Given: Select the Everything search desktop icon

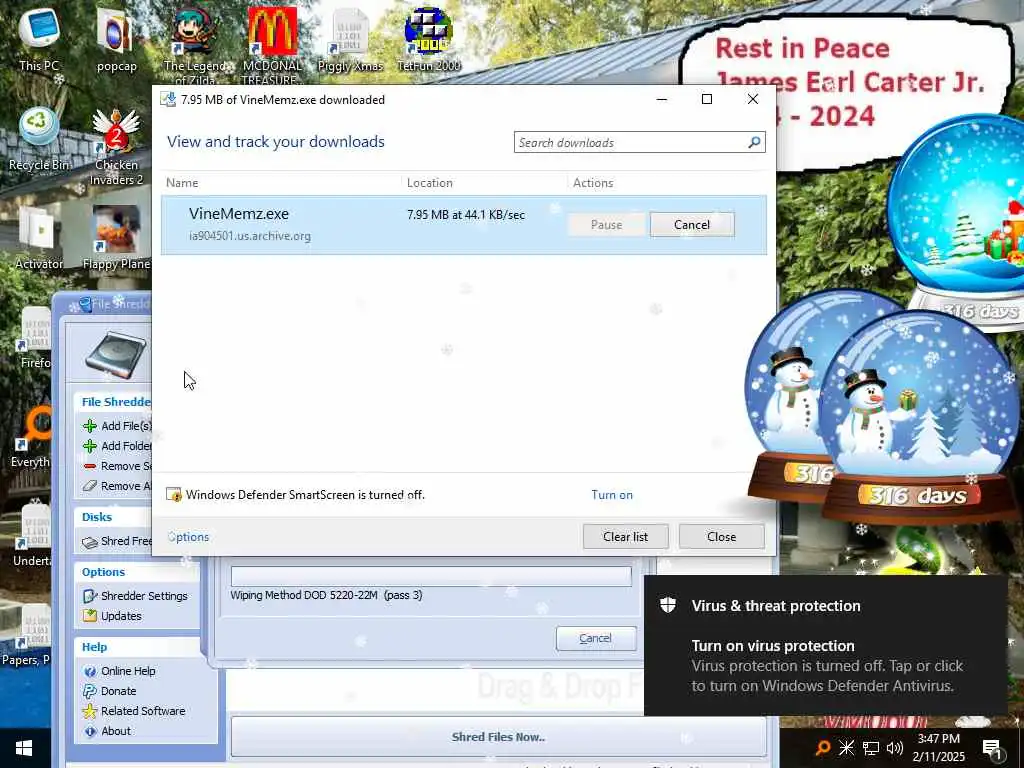Looking at the screenshot, I should pos(31,436).
